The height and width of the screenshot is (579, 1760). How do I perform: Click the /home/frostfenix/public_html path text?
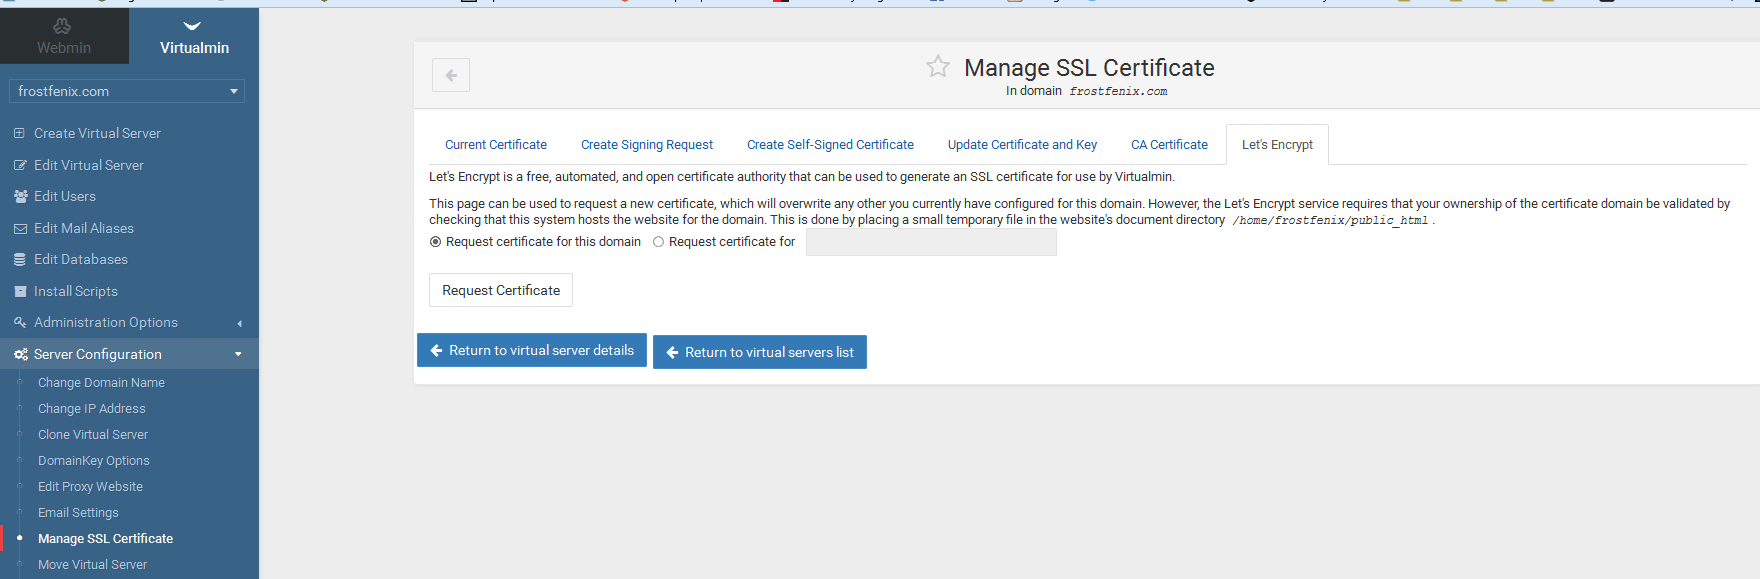pyautogui.click(x=1330, y=220)
